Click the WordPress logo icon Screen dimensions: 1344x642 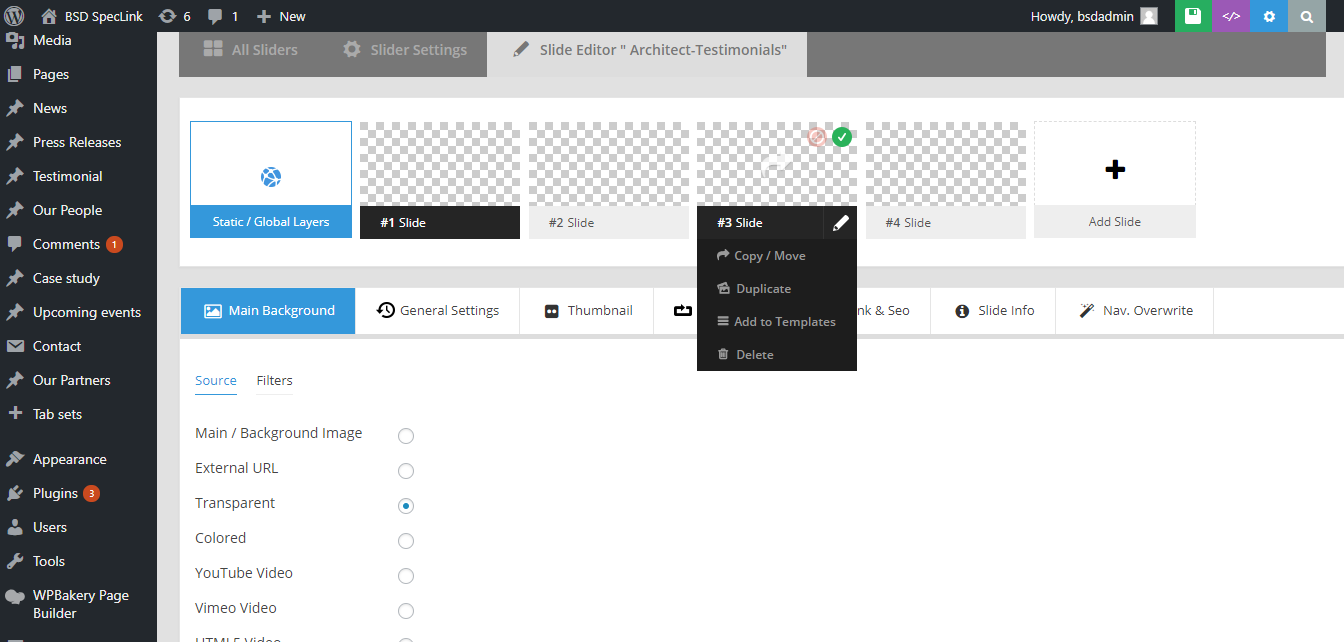tap(14, 16)
